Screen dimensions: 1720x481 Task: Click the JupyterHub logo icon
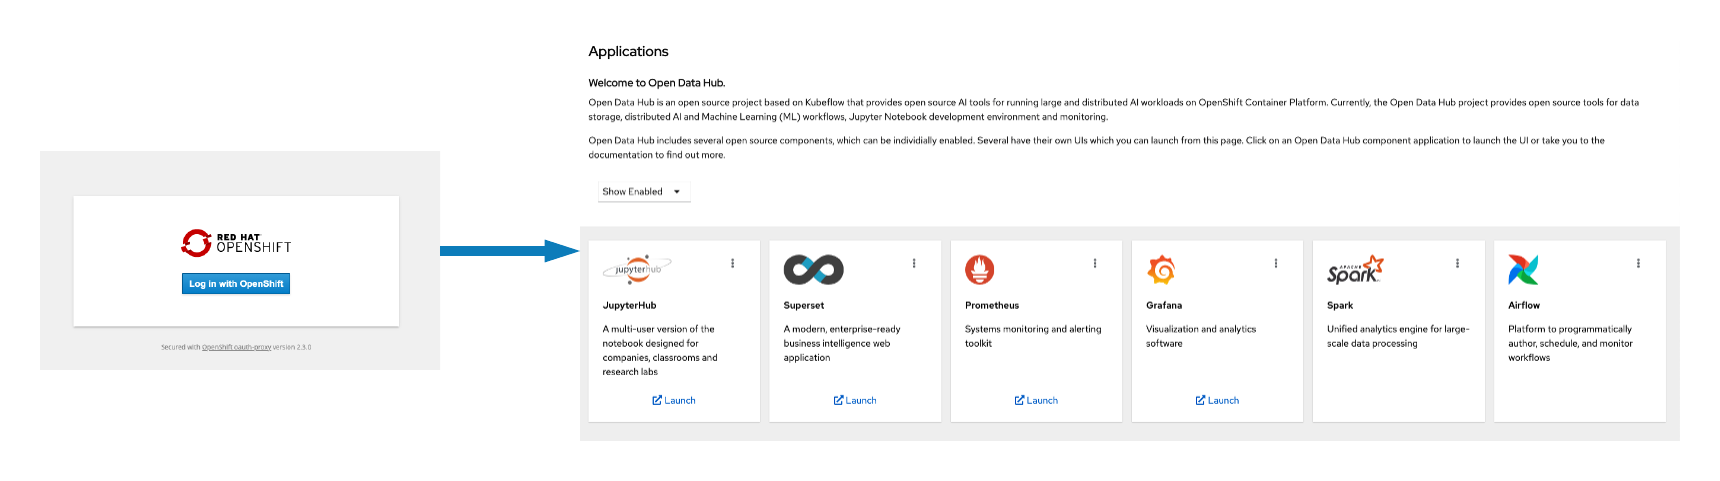(637, 269)
